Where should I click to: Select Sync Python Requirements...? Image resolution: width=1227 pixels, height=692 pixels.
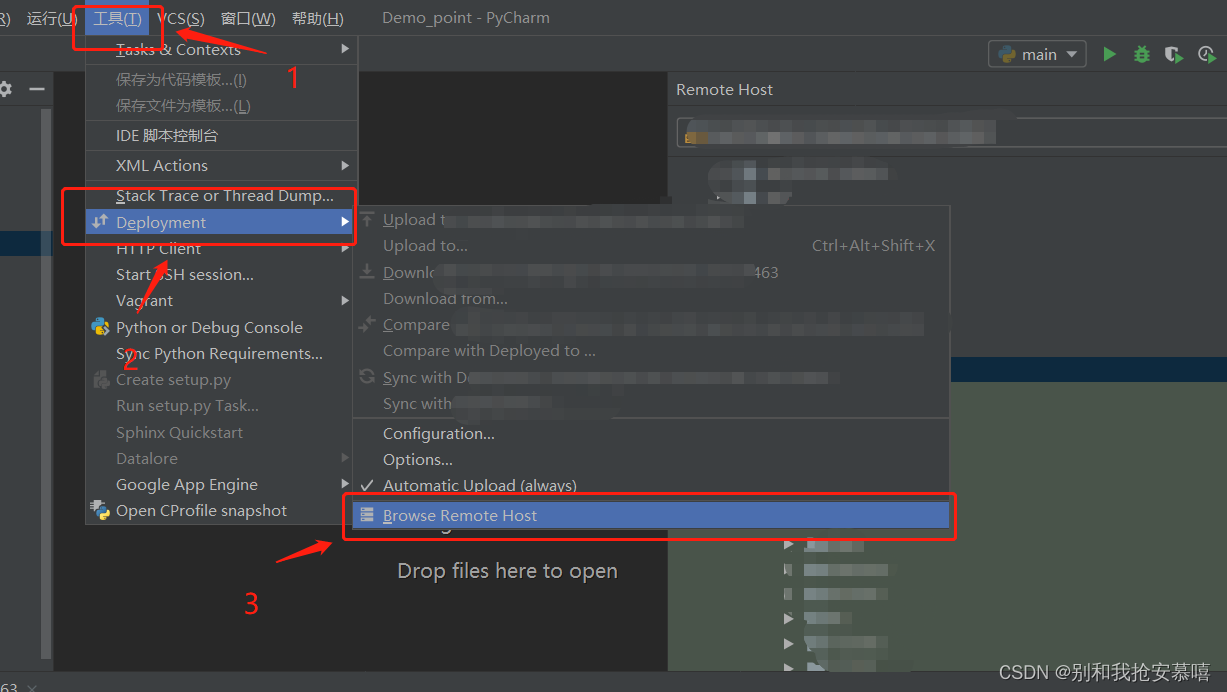point(221,353)
